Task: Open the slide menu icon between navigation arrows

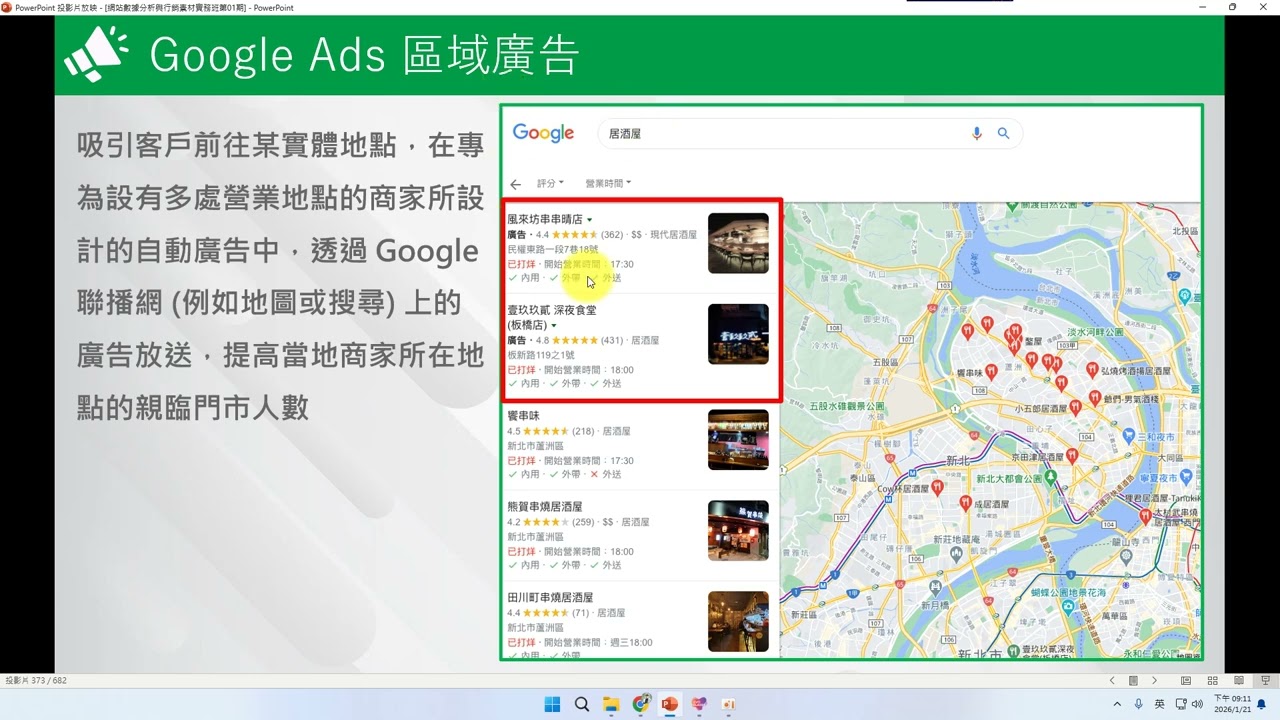Action: click(x=1133, y=680)
